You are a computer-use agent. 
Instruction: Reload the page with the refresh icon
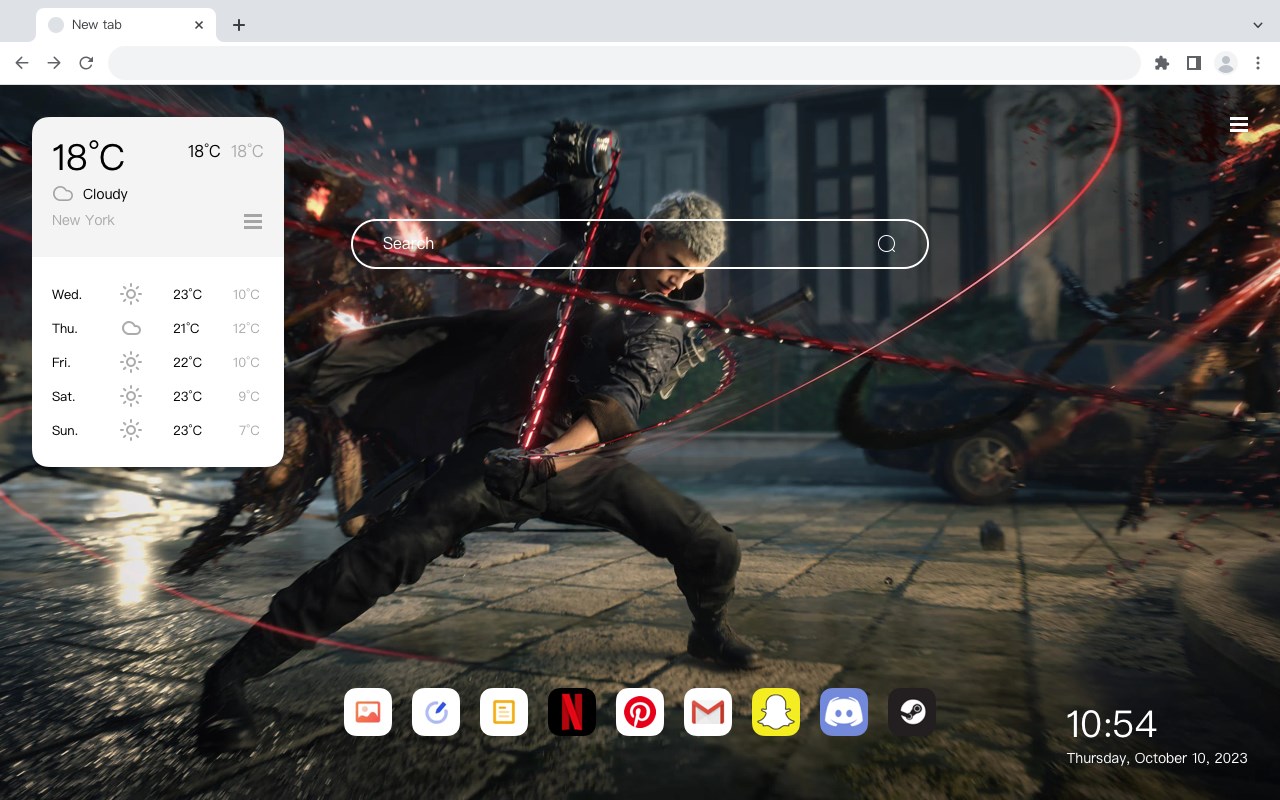tap(86, 63)
